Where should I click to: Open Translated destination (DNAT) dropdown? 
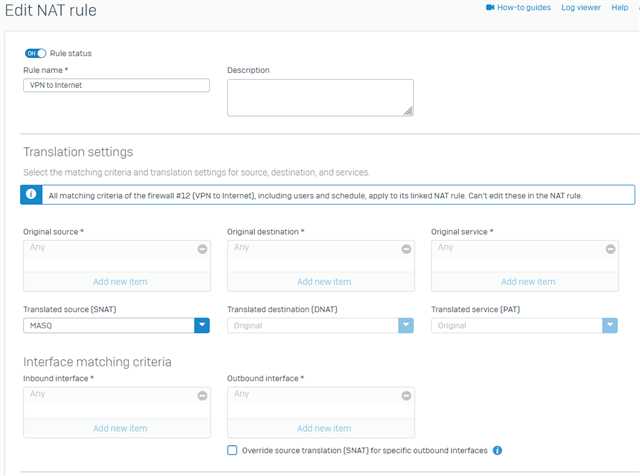[406, 325]
